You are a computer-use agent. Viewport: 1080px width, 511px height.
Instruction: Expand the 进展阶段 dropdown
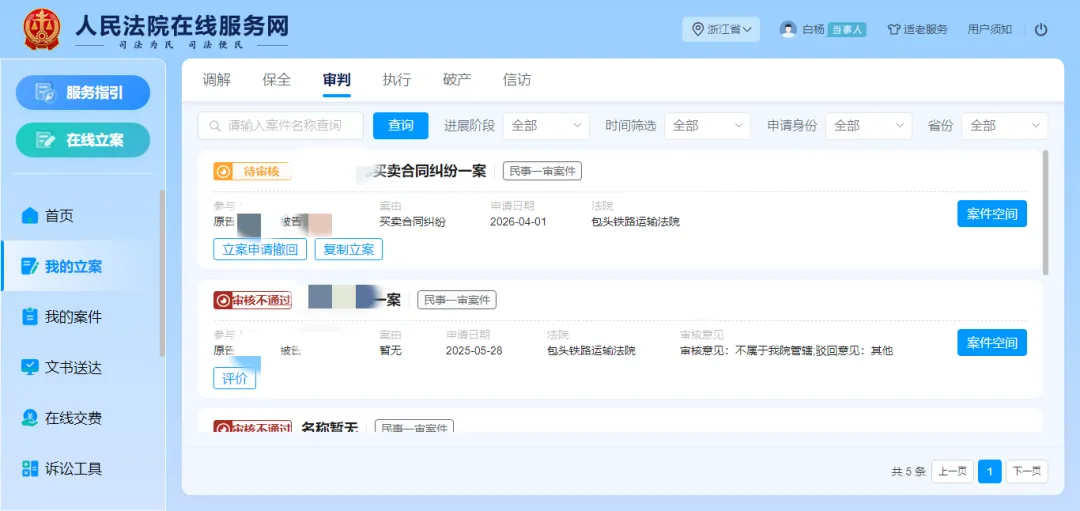point(546,126)
